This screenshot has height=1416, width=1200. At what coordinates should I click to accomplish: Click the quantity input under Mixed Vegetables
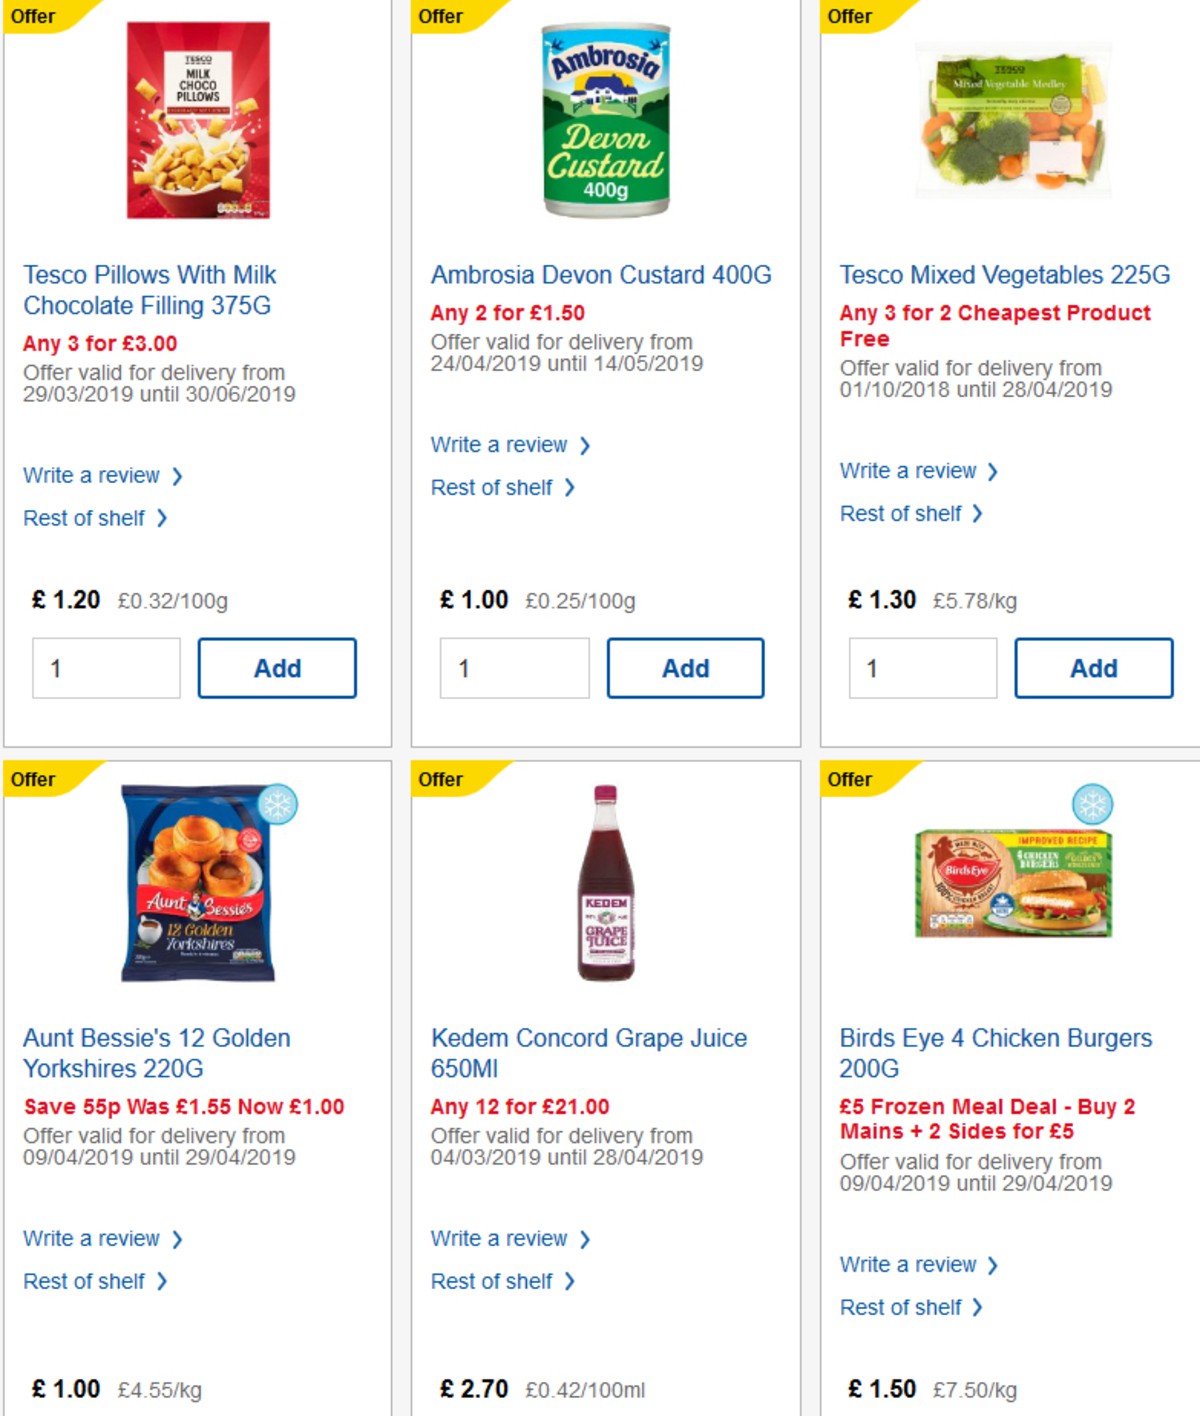(x=921, y=668)
